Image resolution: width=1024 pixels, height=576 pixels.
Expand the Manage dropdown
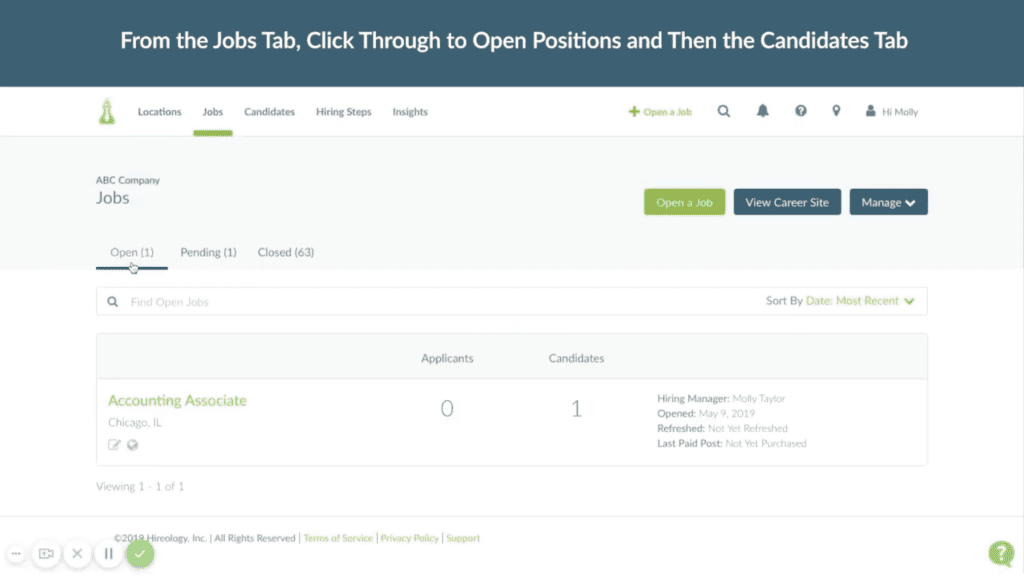pyautogui.click(x=888, y=202)
